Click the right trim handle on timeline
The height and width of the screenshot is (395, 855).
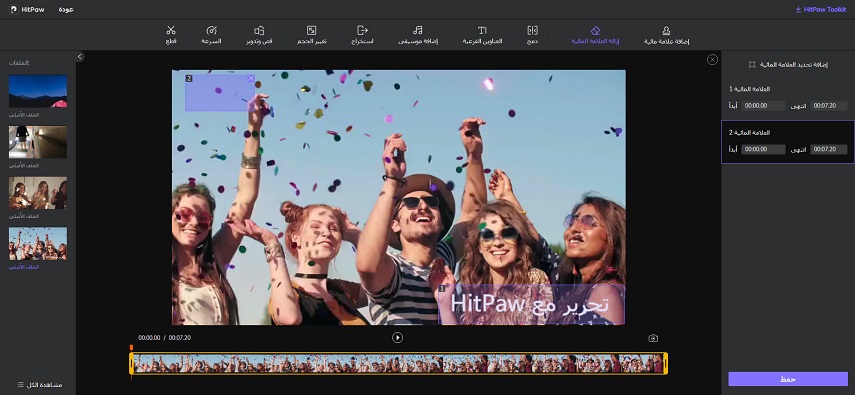click(x=666, y=363)
